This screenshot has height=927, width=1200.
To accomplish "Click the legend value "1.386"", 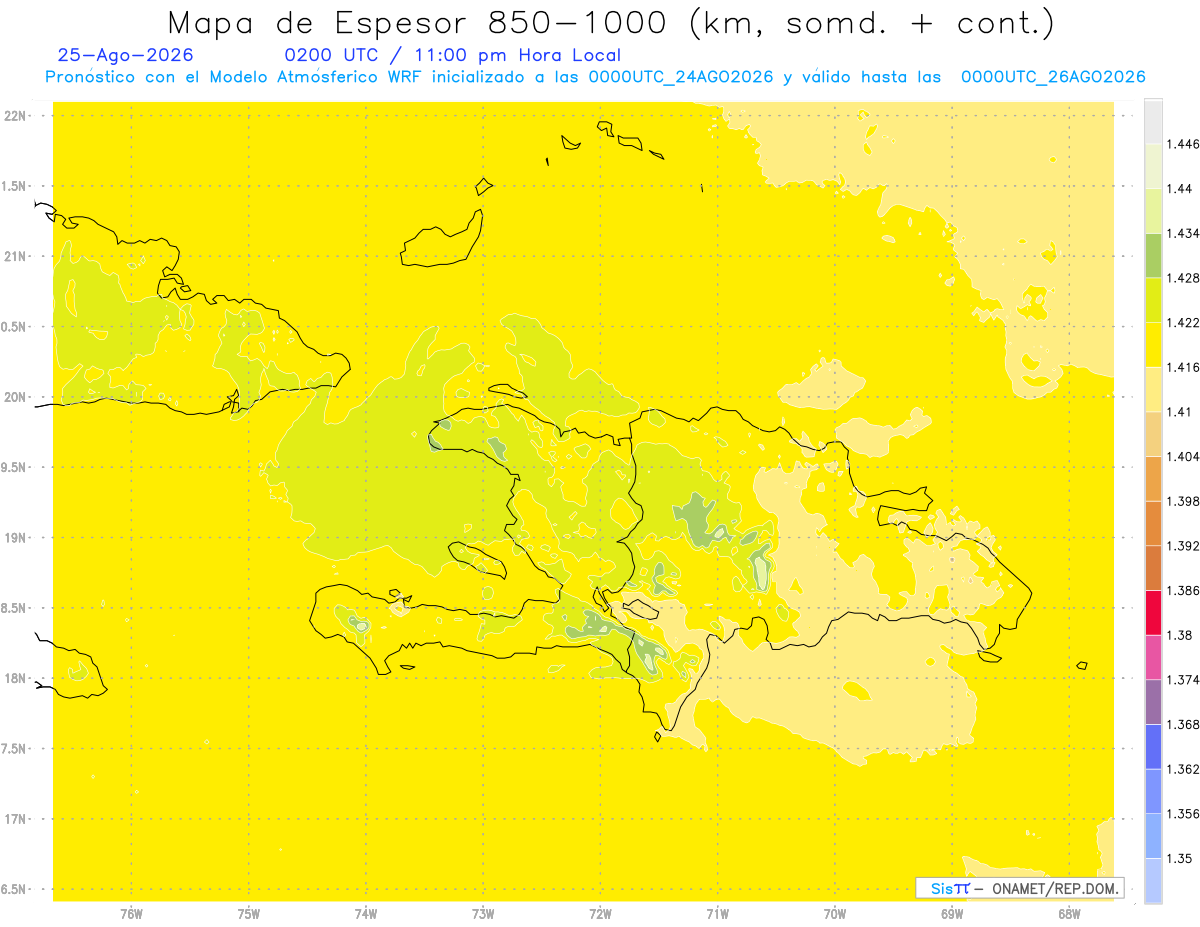I will 1183,591.
